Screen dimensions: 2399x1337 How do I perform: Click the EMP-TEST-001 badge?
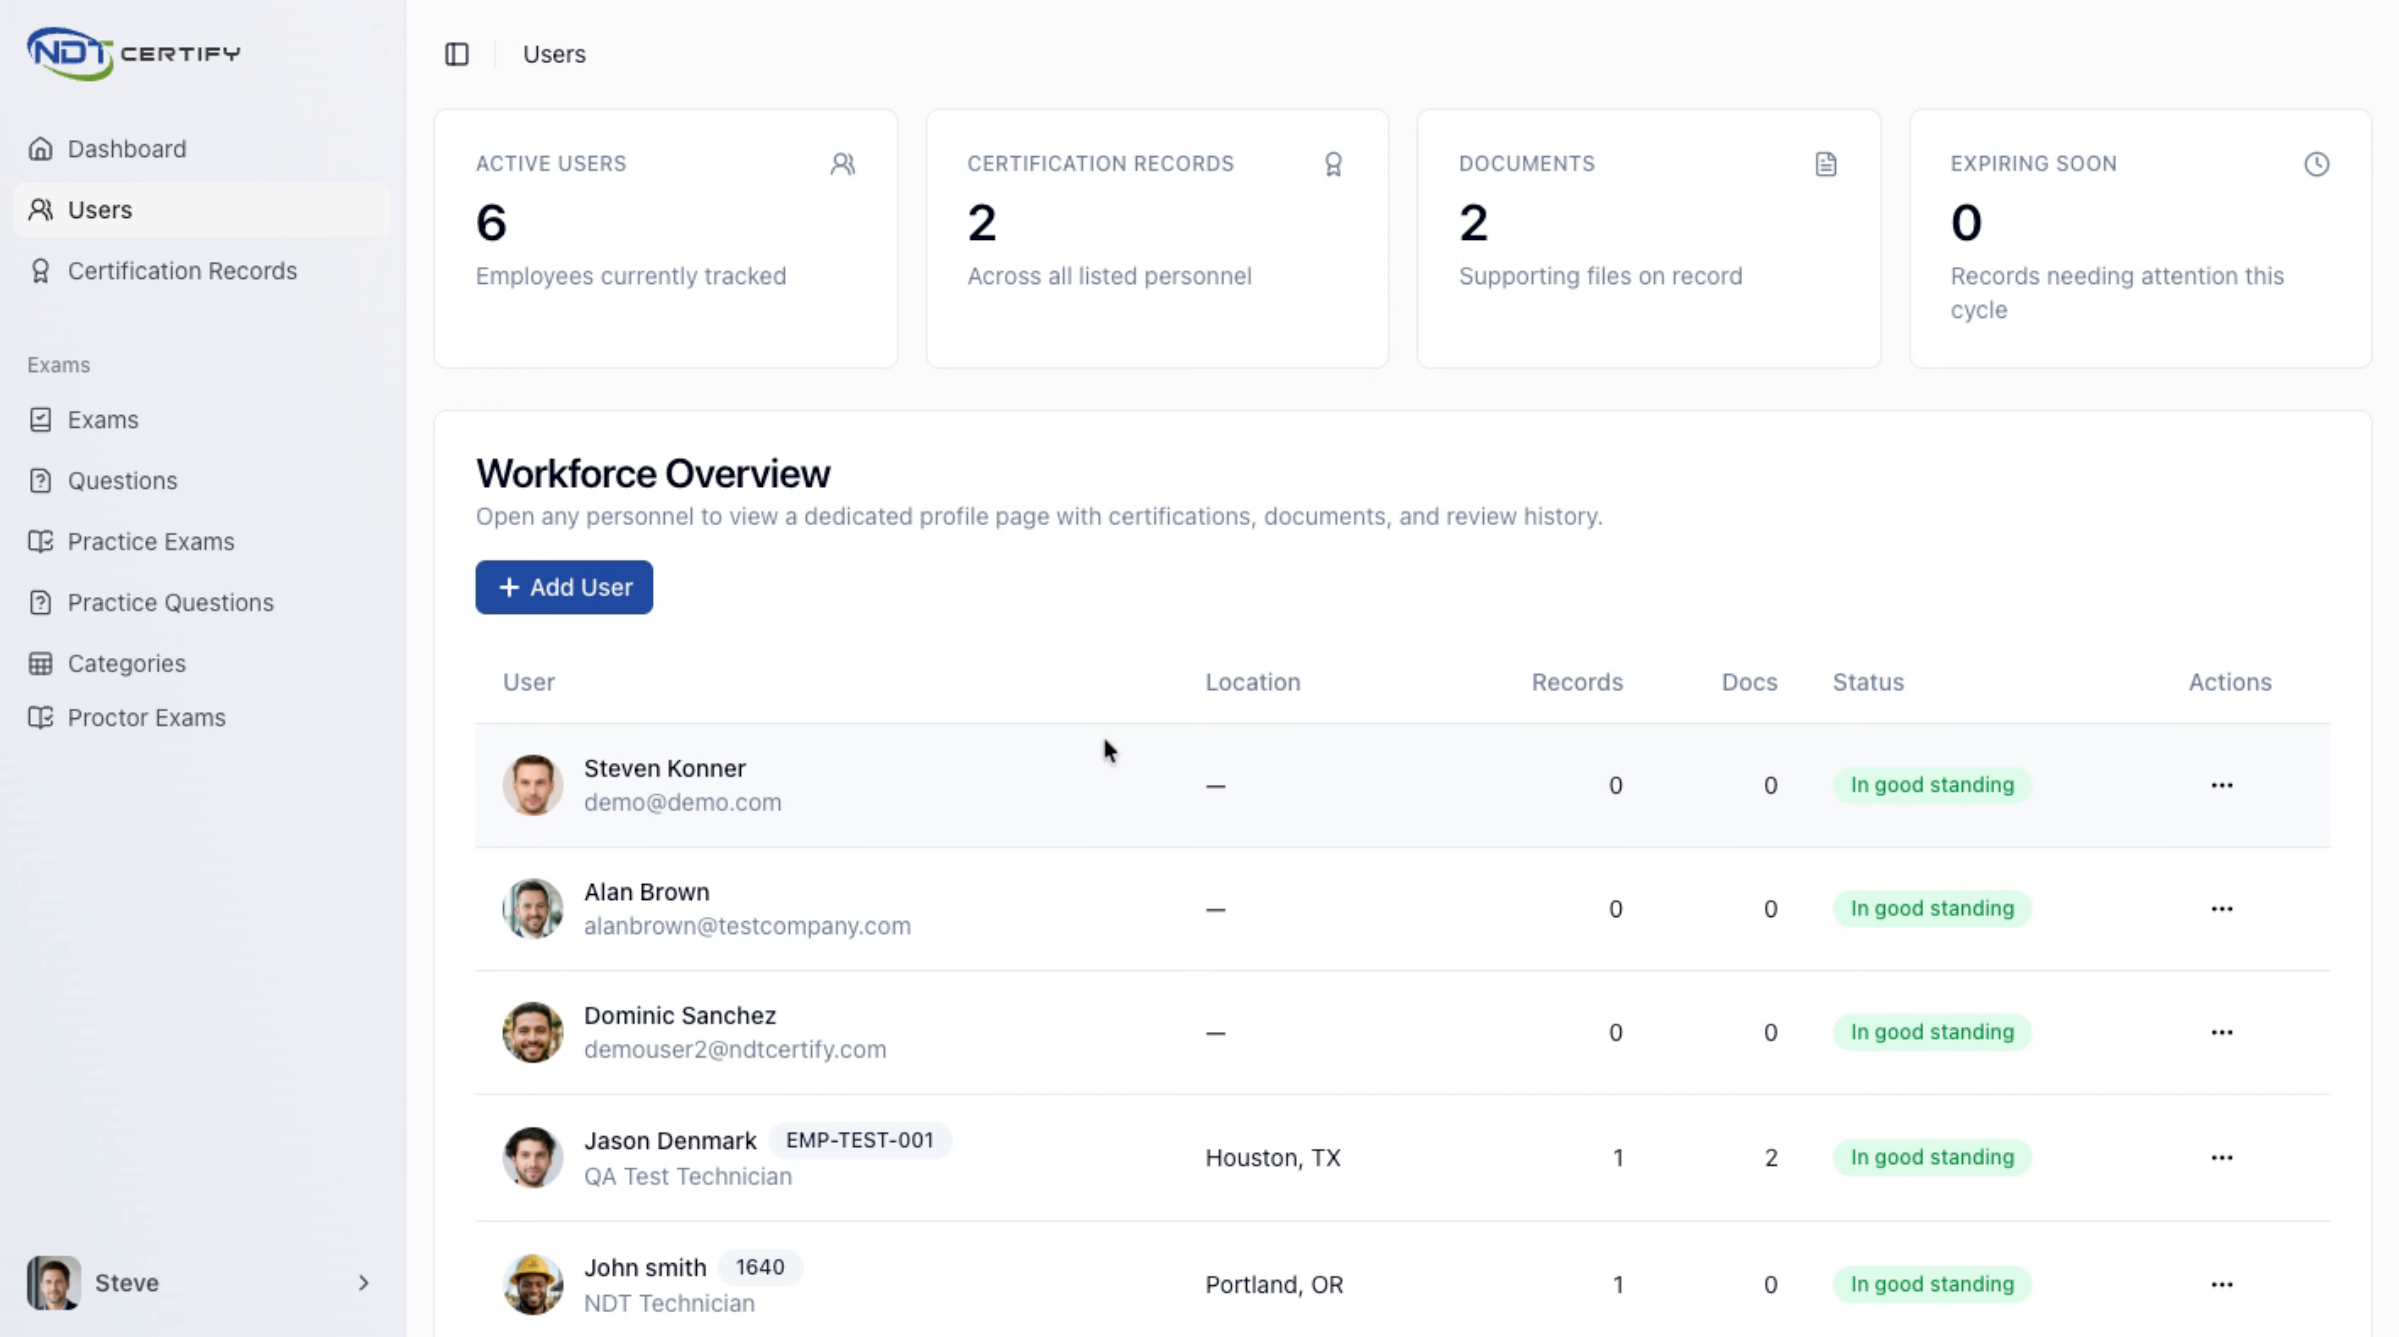point(860,1141)
